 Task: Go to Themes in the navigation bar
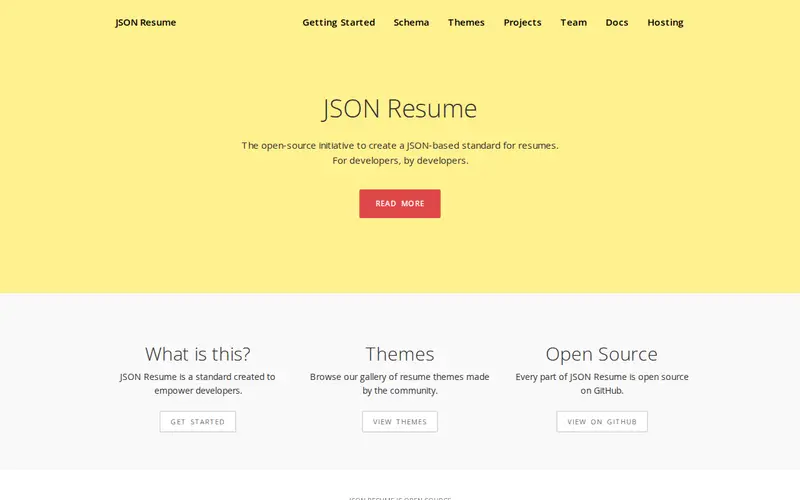click(x=466, y=22)
